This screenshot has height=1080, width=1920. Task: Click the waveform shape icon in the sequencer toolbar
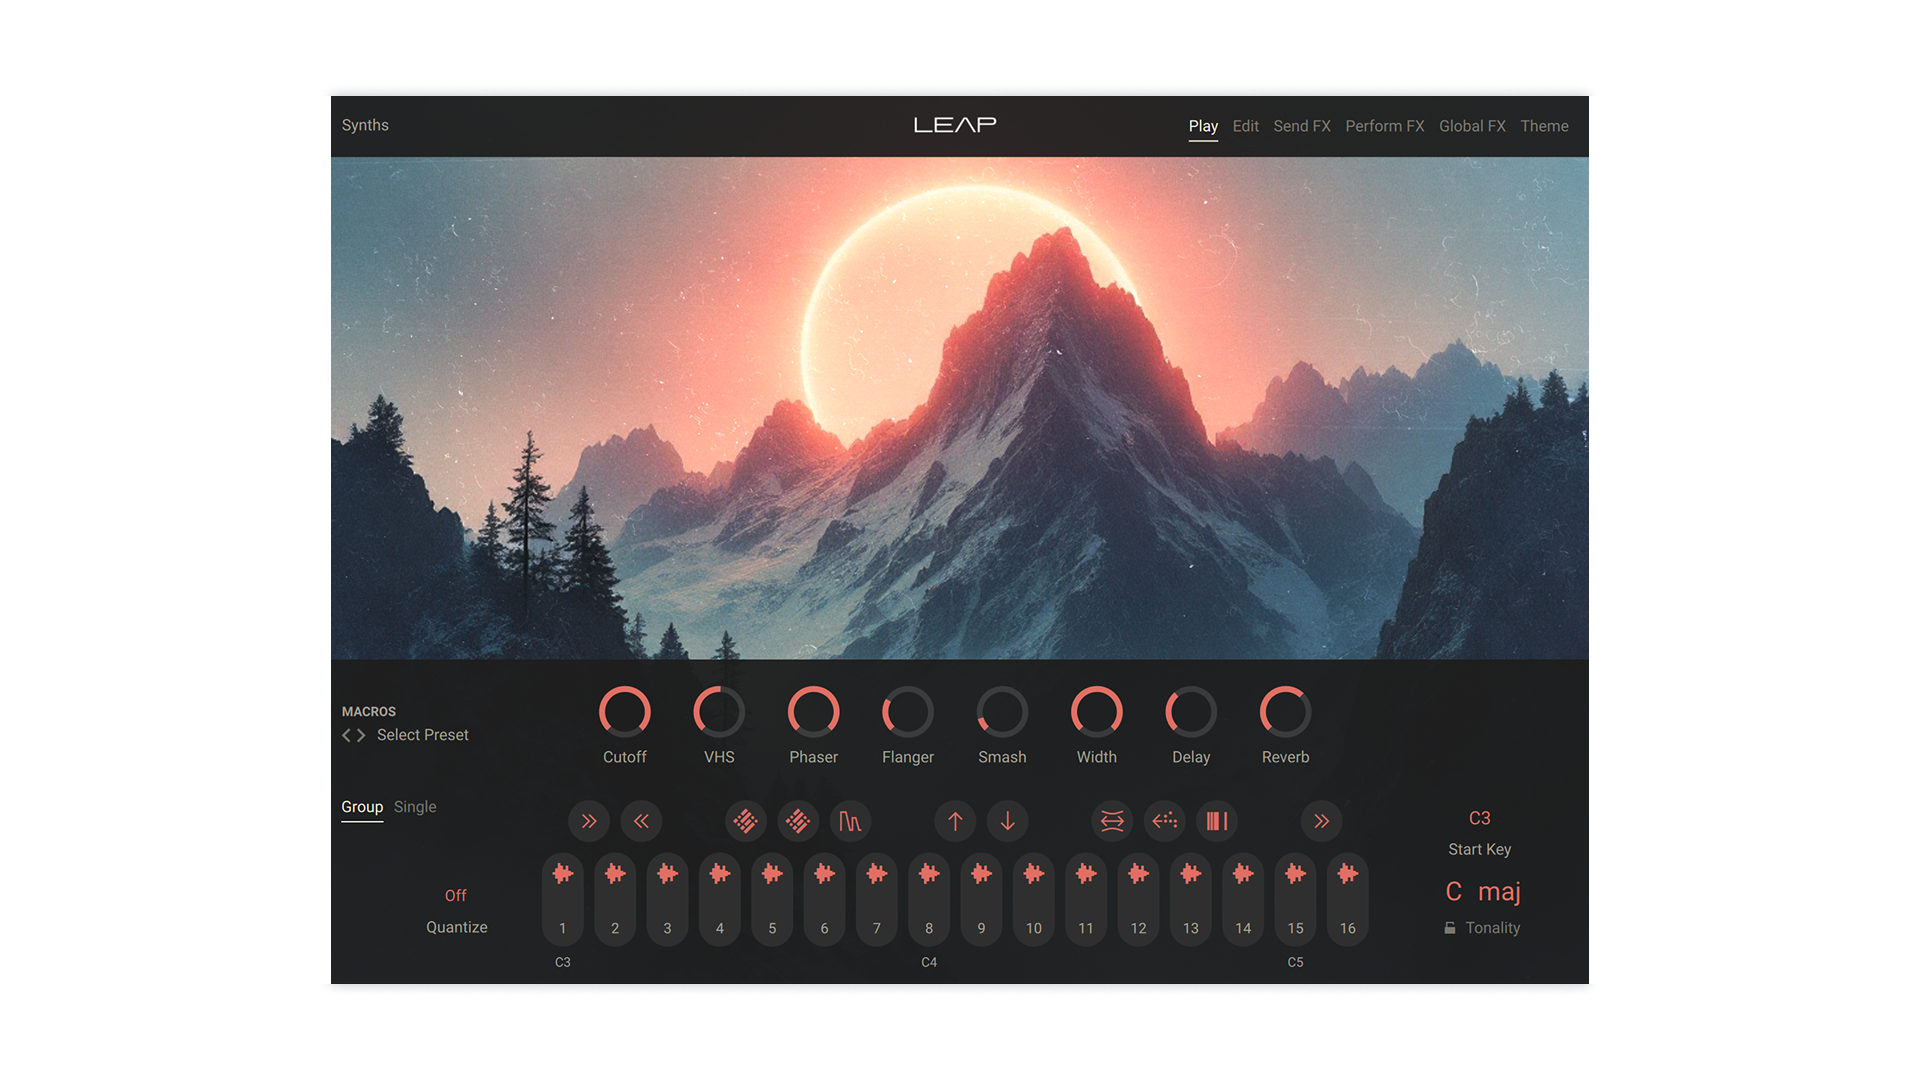click(851, 821)
